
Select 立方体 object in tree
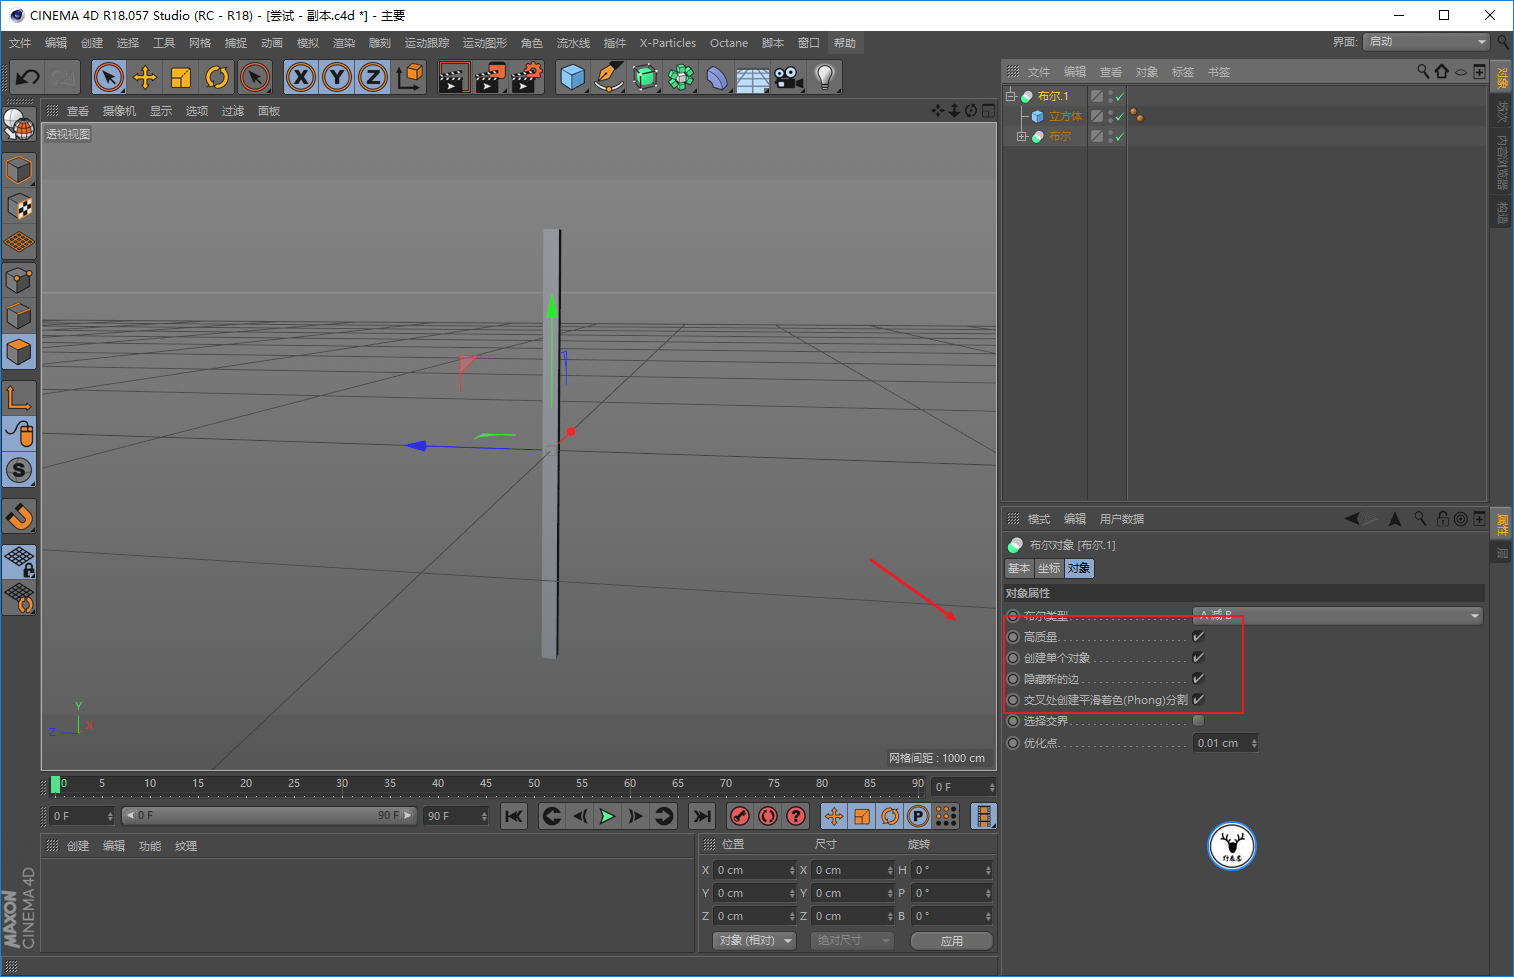click(x=1065, y=116)
